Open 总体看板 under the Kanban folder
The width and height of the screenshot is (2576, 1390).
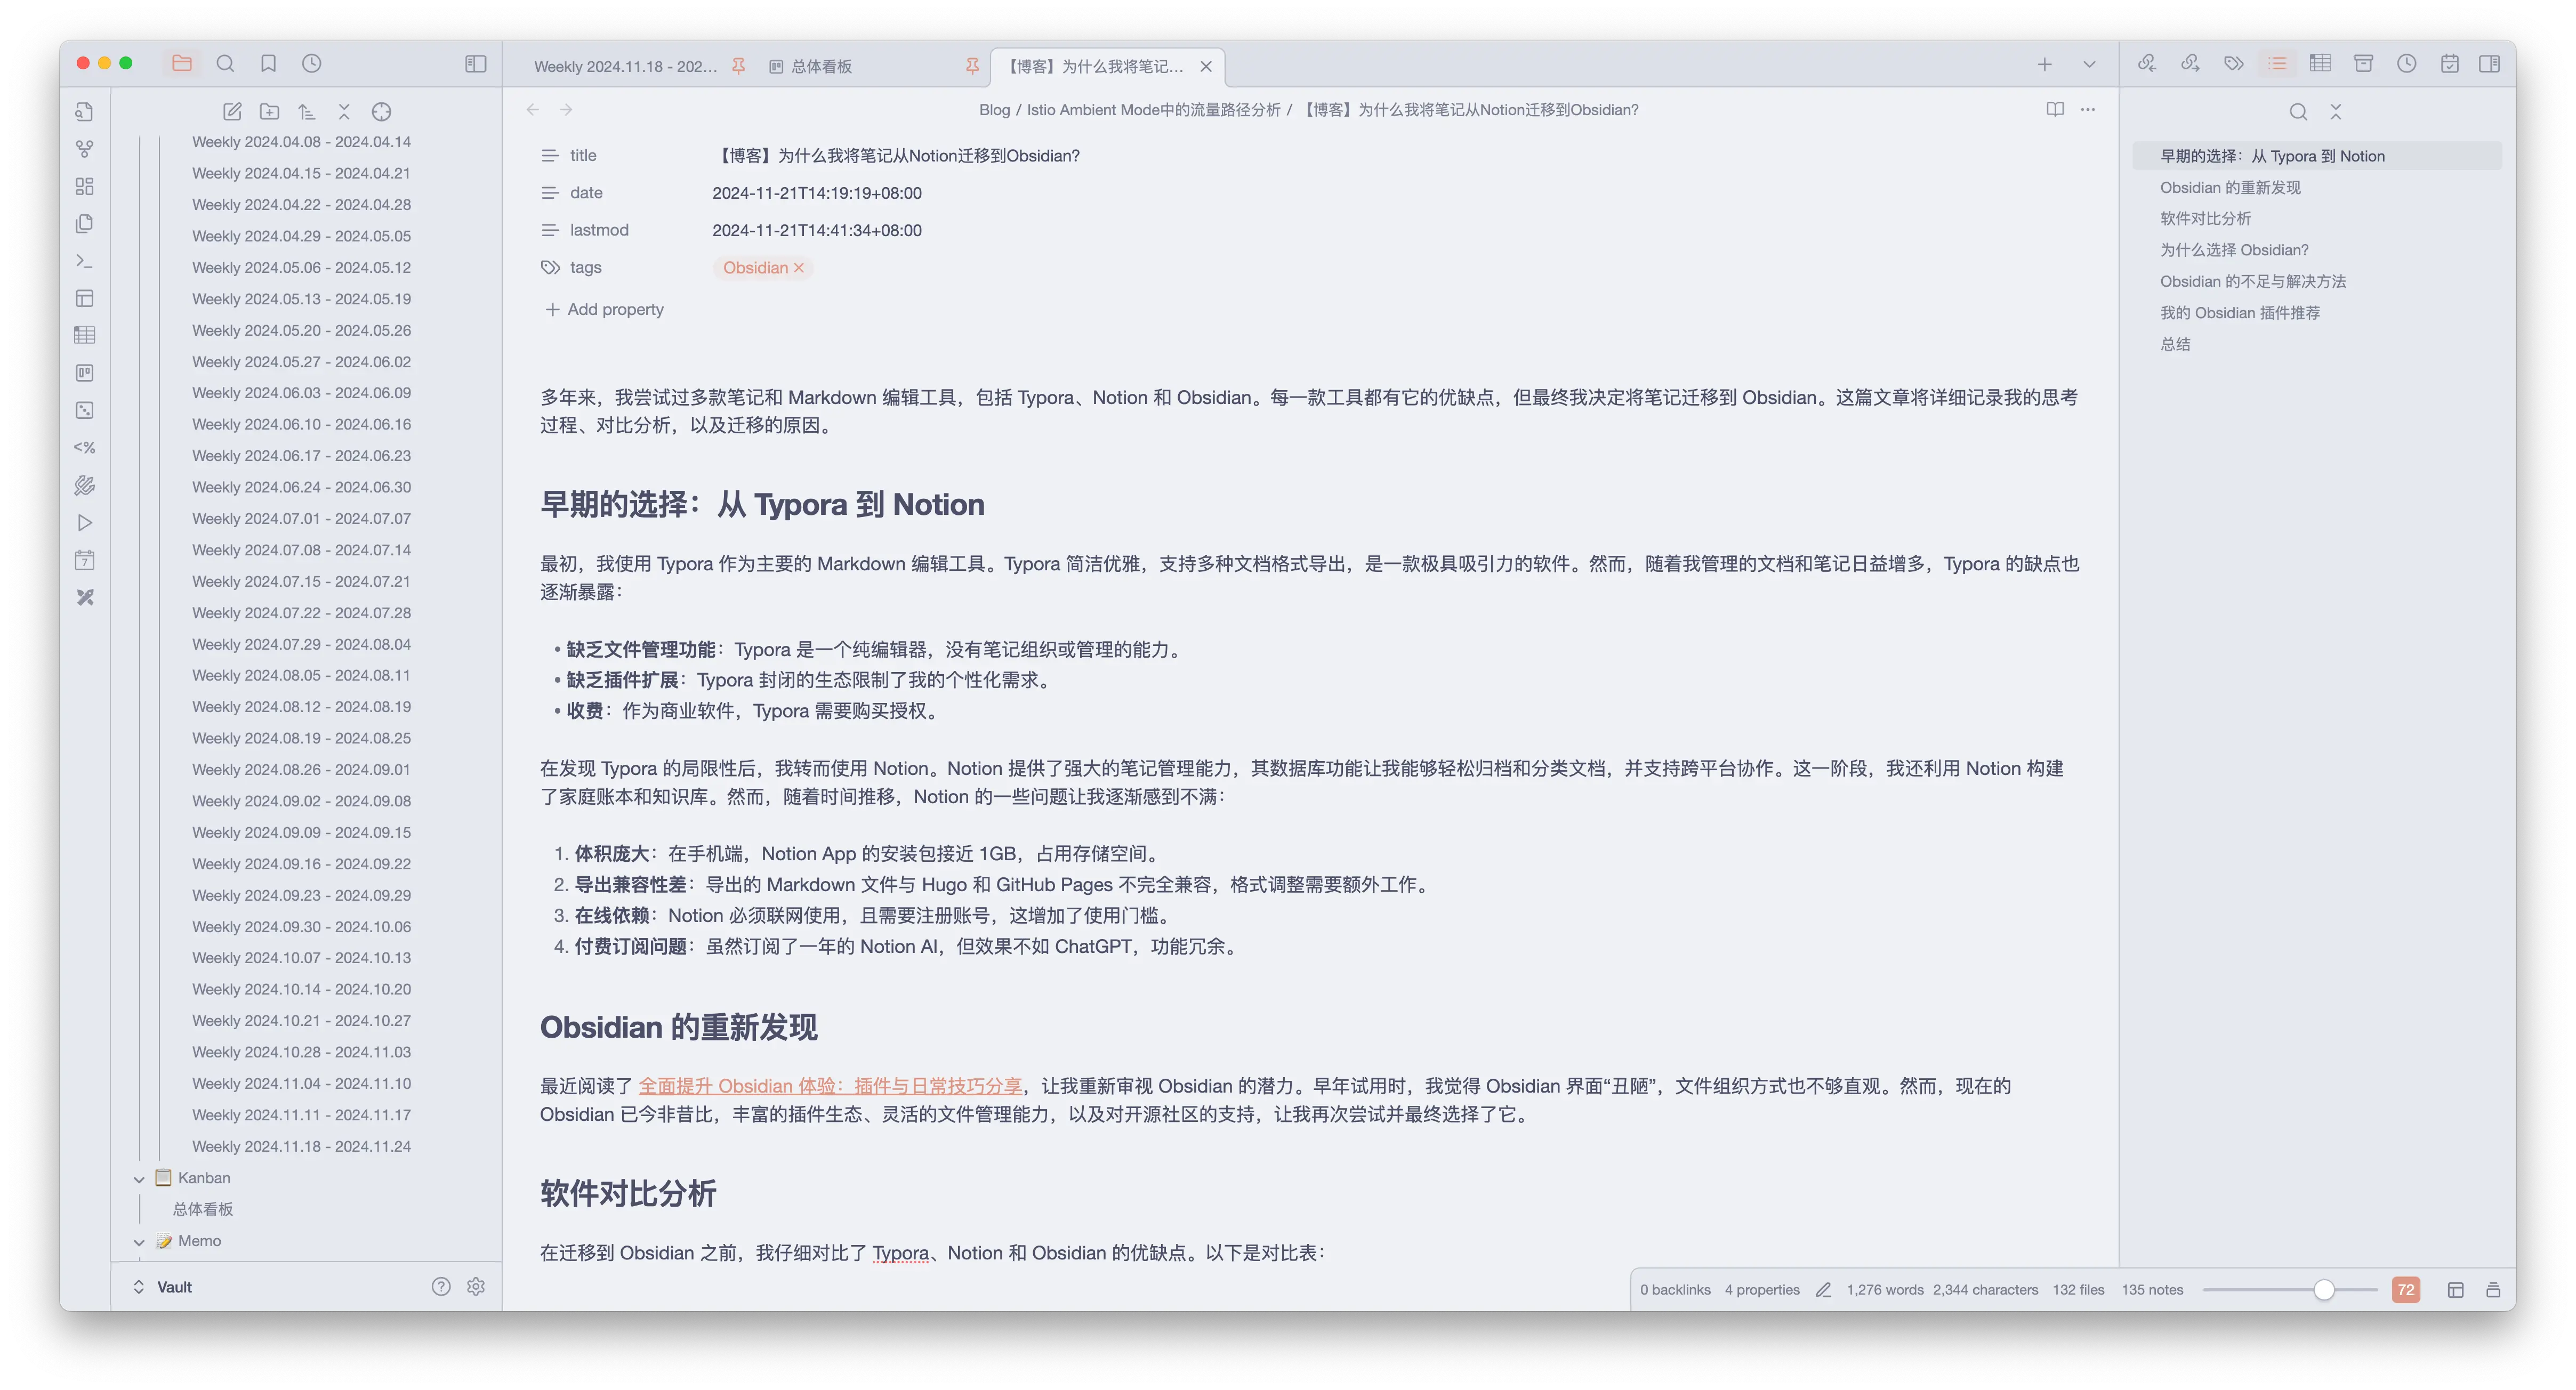pyautogui.click(x=203, y=1210)
